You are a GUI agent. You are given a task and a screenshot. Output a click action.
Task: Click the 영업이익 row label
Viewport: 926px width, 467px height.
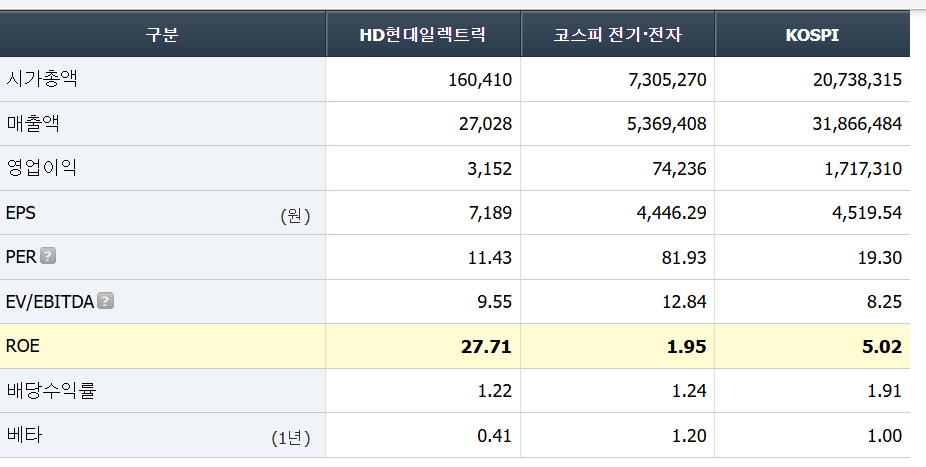pos(42,168)
